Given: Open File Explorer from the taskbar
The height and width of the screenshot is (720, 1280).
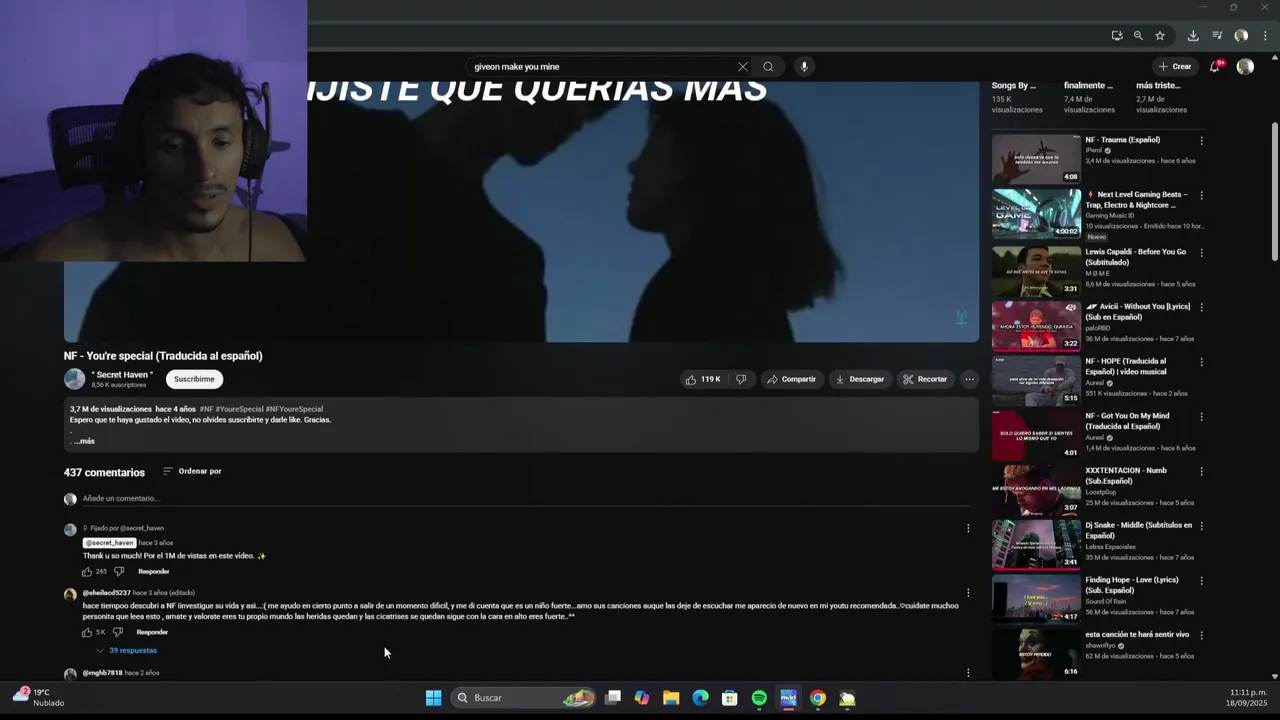Looking at the screenshot, I should pyautogui.click(x=671, y=698).
